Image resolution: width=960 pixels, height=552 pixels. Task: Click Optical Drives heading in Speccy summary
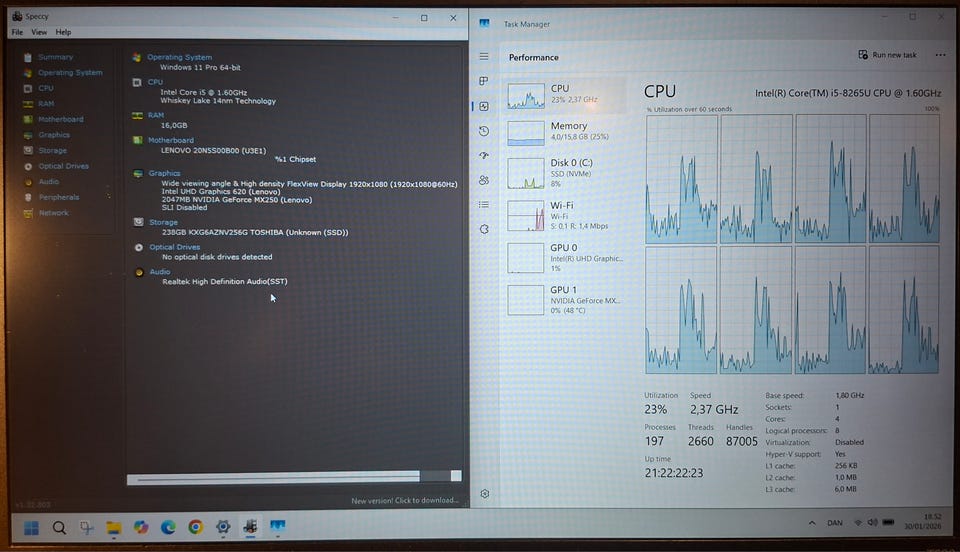click(x=175, y=247)
